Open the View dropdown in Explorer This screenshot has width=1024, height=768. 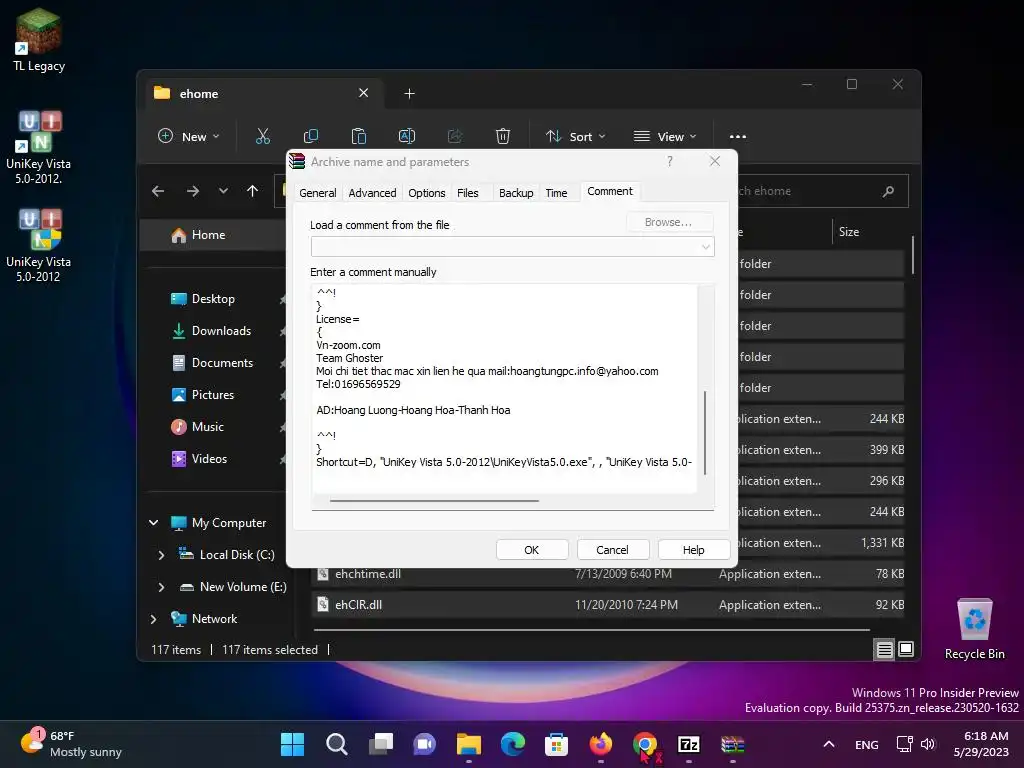pyautogui.click(x=665, y=136)
